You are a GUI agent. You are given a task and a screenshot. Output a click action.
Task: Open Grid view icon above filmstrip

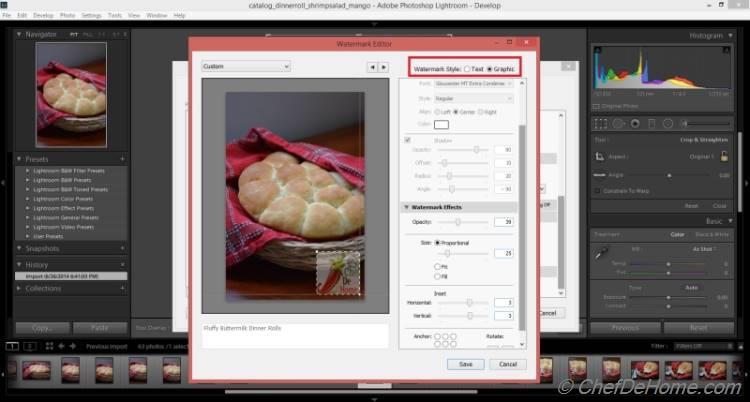click(x=49, y=346)
